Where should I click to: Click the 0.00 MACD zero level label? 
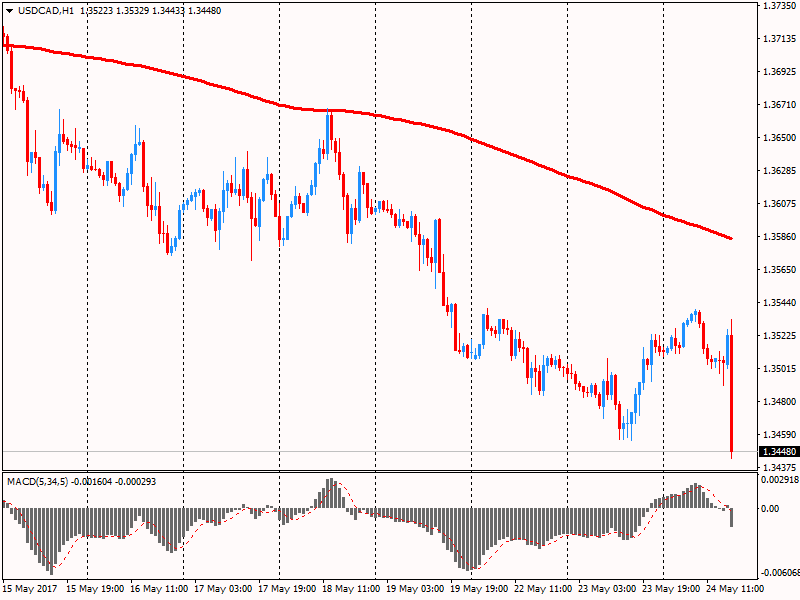[770, 509]
